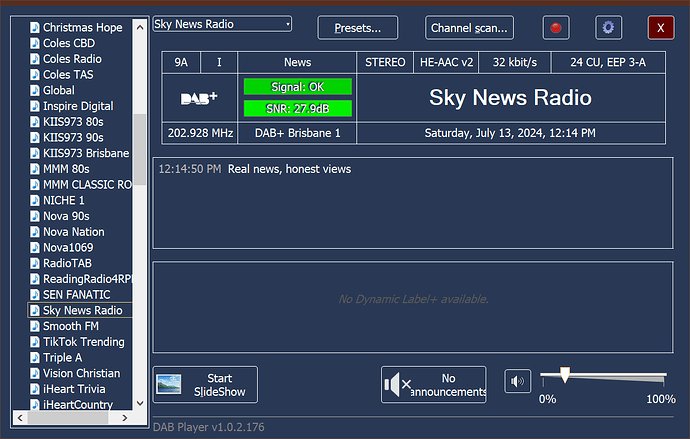This screenshot has width=690, height=439.
Task: Click the note icon beside Triple A
Action: (x=35, y=357)
